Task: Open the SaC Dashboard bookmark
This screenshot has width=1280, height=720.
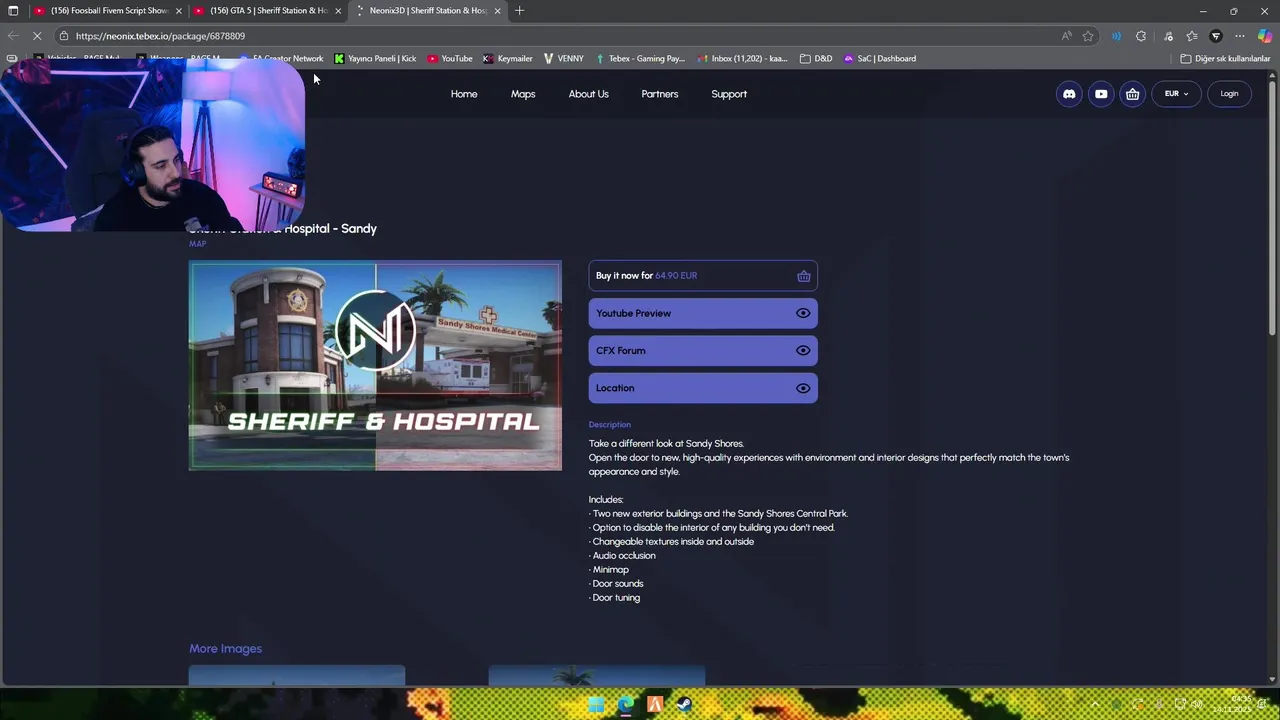Action: [880, 58]
